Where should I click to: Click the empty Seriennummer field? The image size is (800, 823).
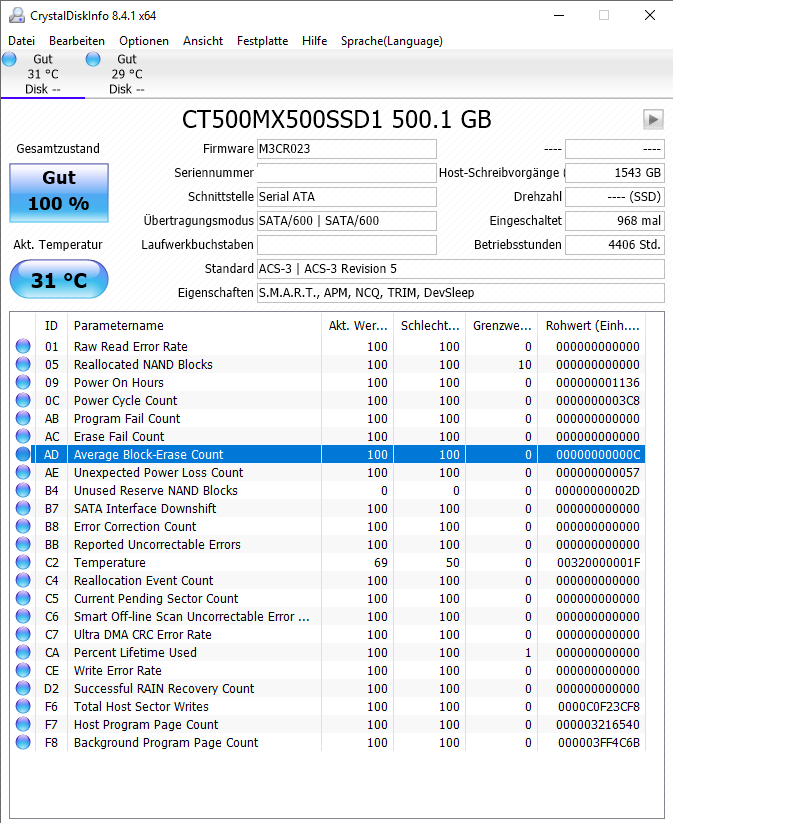(x=346, y=173)
